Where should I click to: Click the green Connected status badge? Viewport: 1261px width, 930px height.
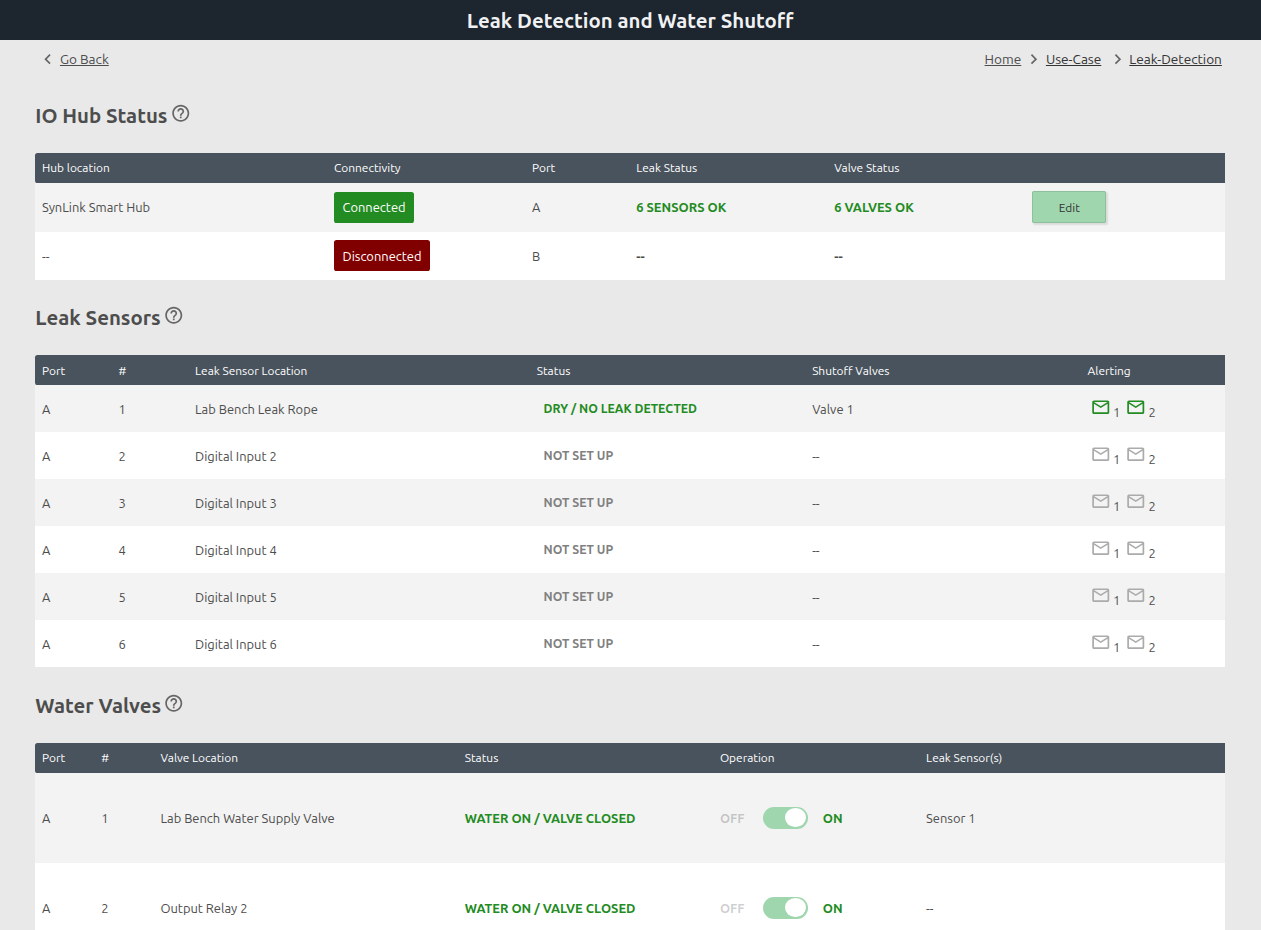[374, 207]
